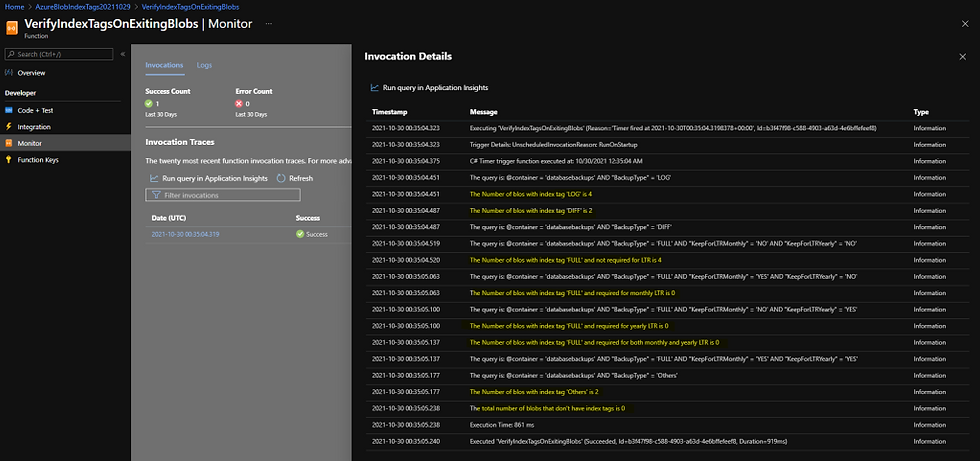Select message 'FULL' not required for LTR is 4
The height and width of the screenshot is (461, 980).
566,259
